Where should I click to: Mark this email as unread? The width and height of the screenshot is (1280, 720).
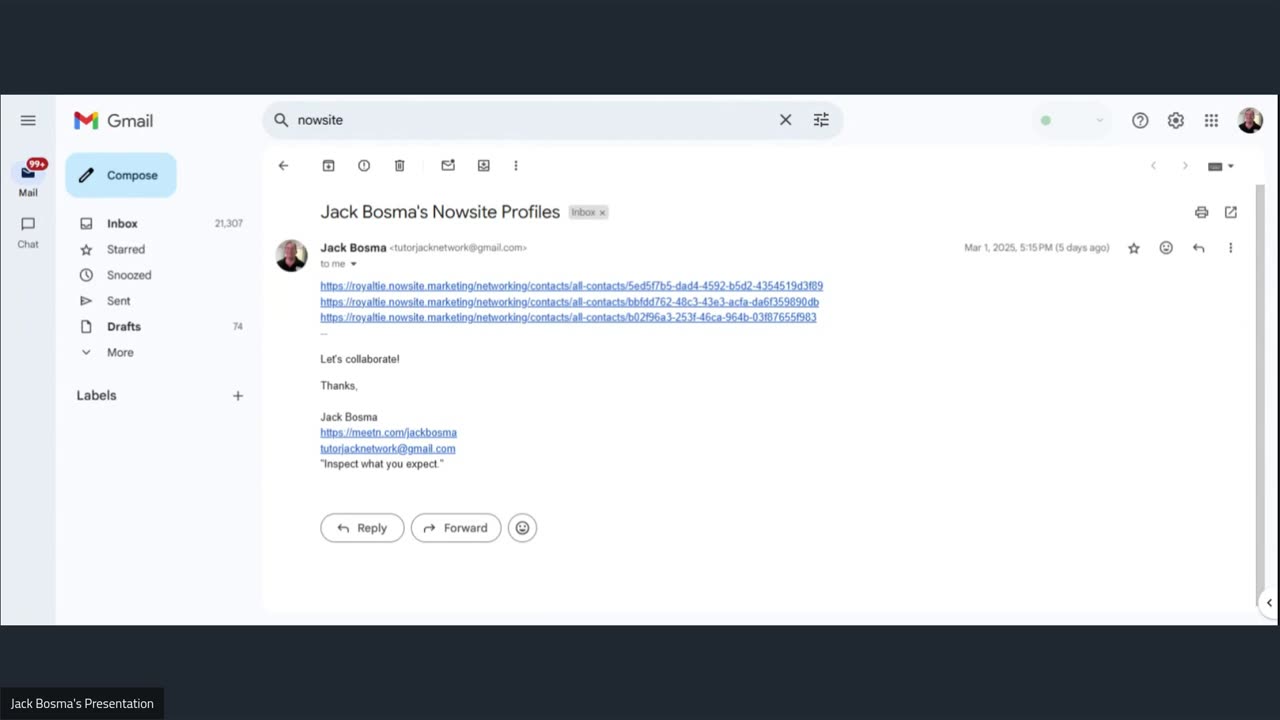[x=448, y=166]
